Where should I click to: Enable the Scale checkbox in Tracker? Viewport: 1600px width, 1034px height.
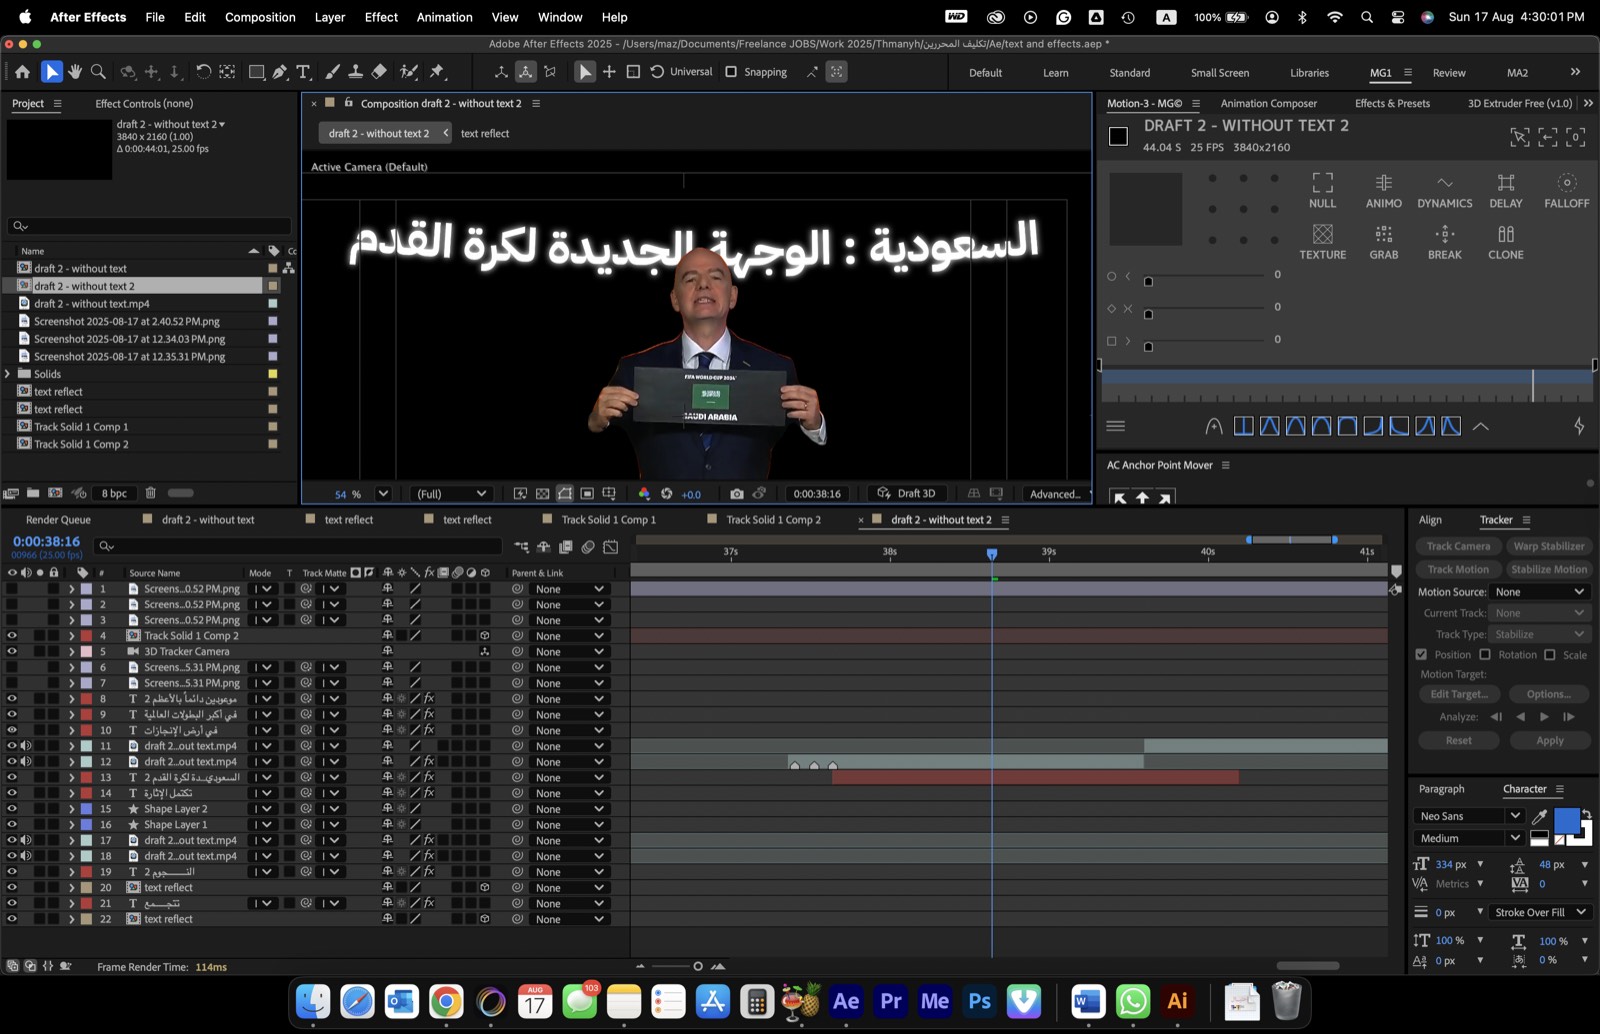[1550, 655]
